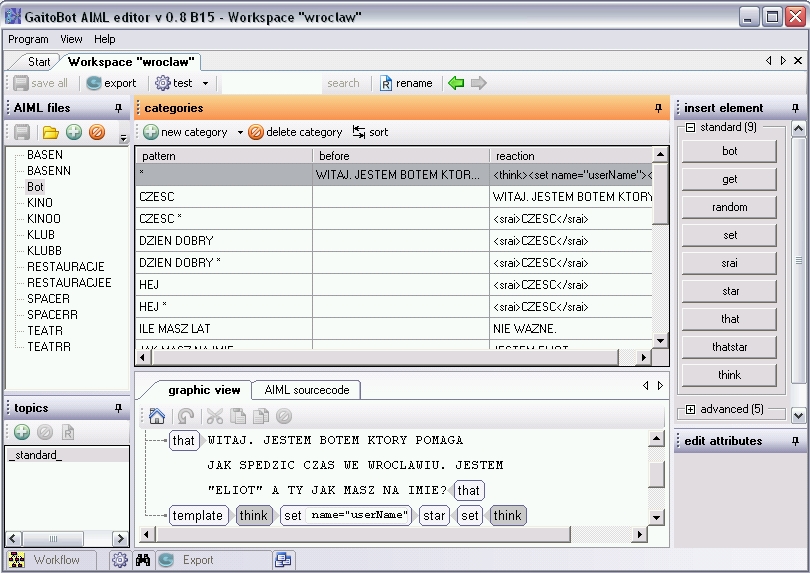The width and height of the screenshot is (810, 573).
Task: Switch to the Start tab
Action: (x=39, y=62)
